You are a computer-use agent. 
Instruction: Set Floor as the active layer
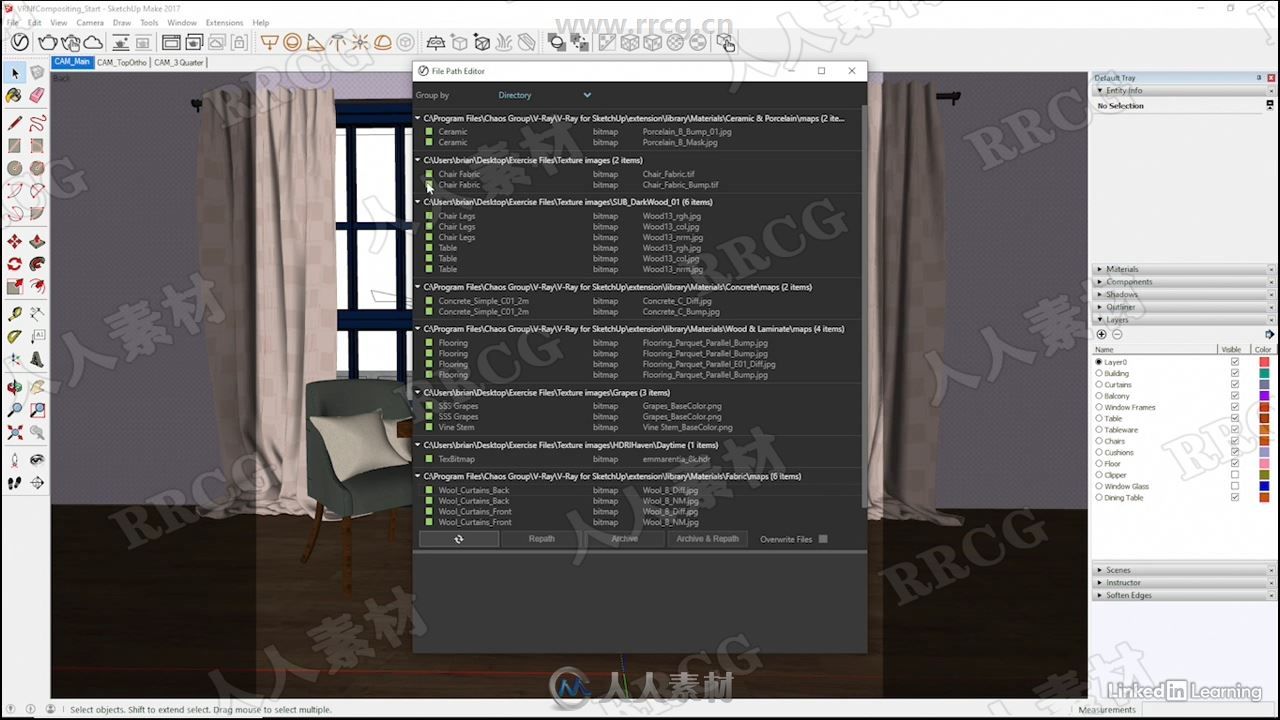(1099, 464)
